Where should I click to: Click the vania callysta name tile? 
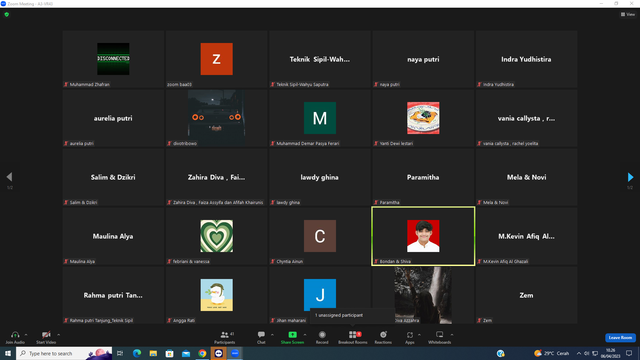click(x=526, y=118)
